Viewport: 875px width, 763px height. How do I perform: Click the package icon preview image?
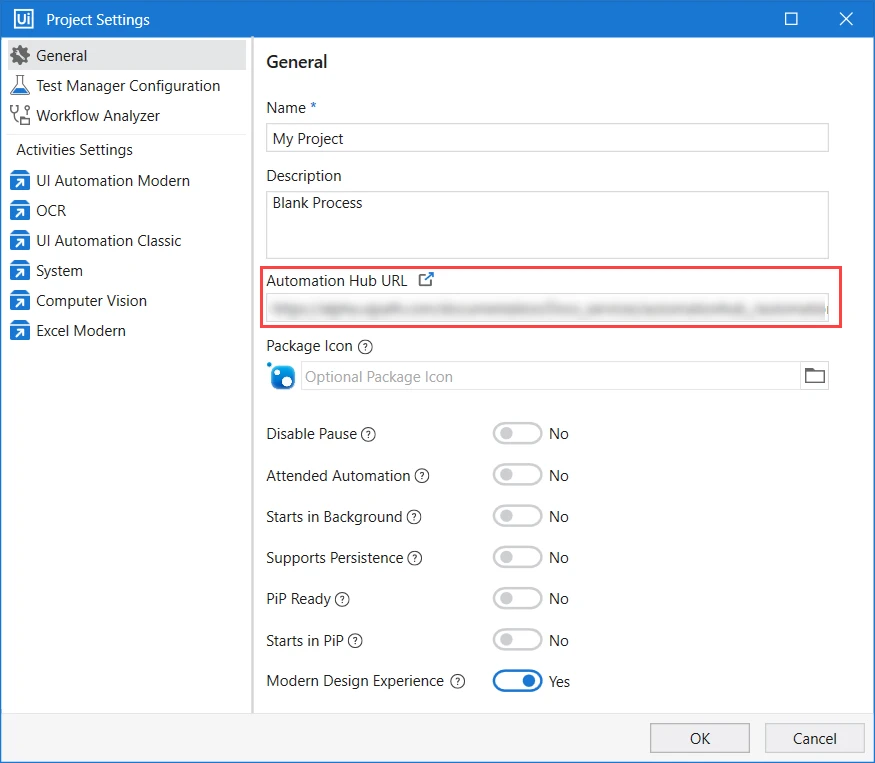point(282,376)
